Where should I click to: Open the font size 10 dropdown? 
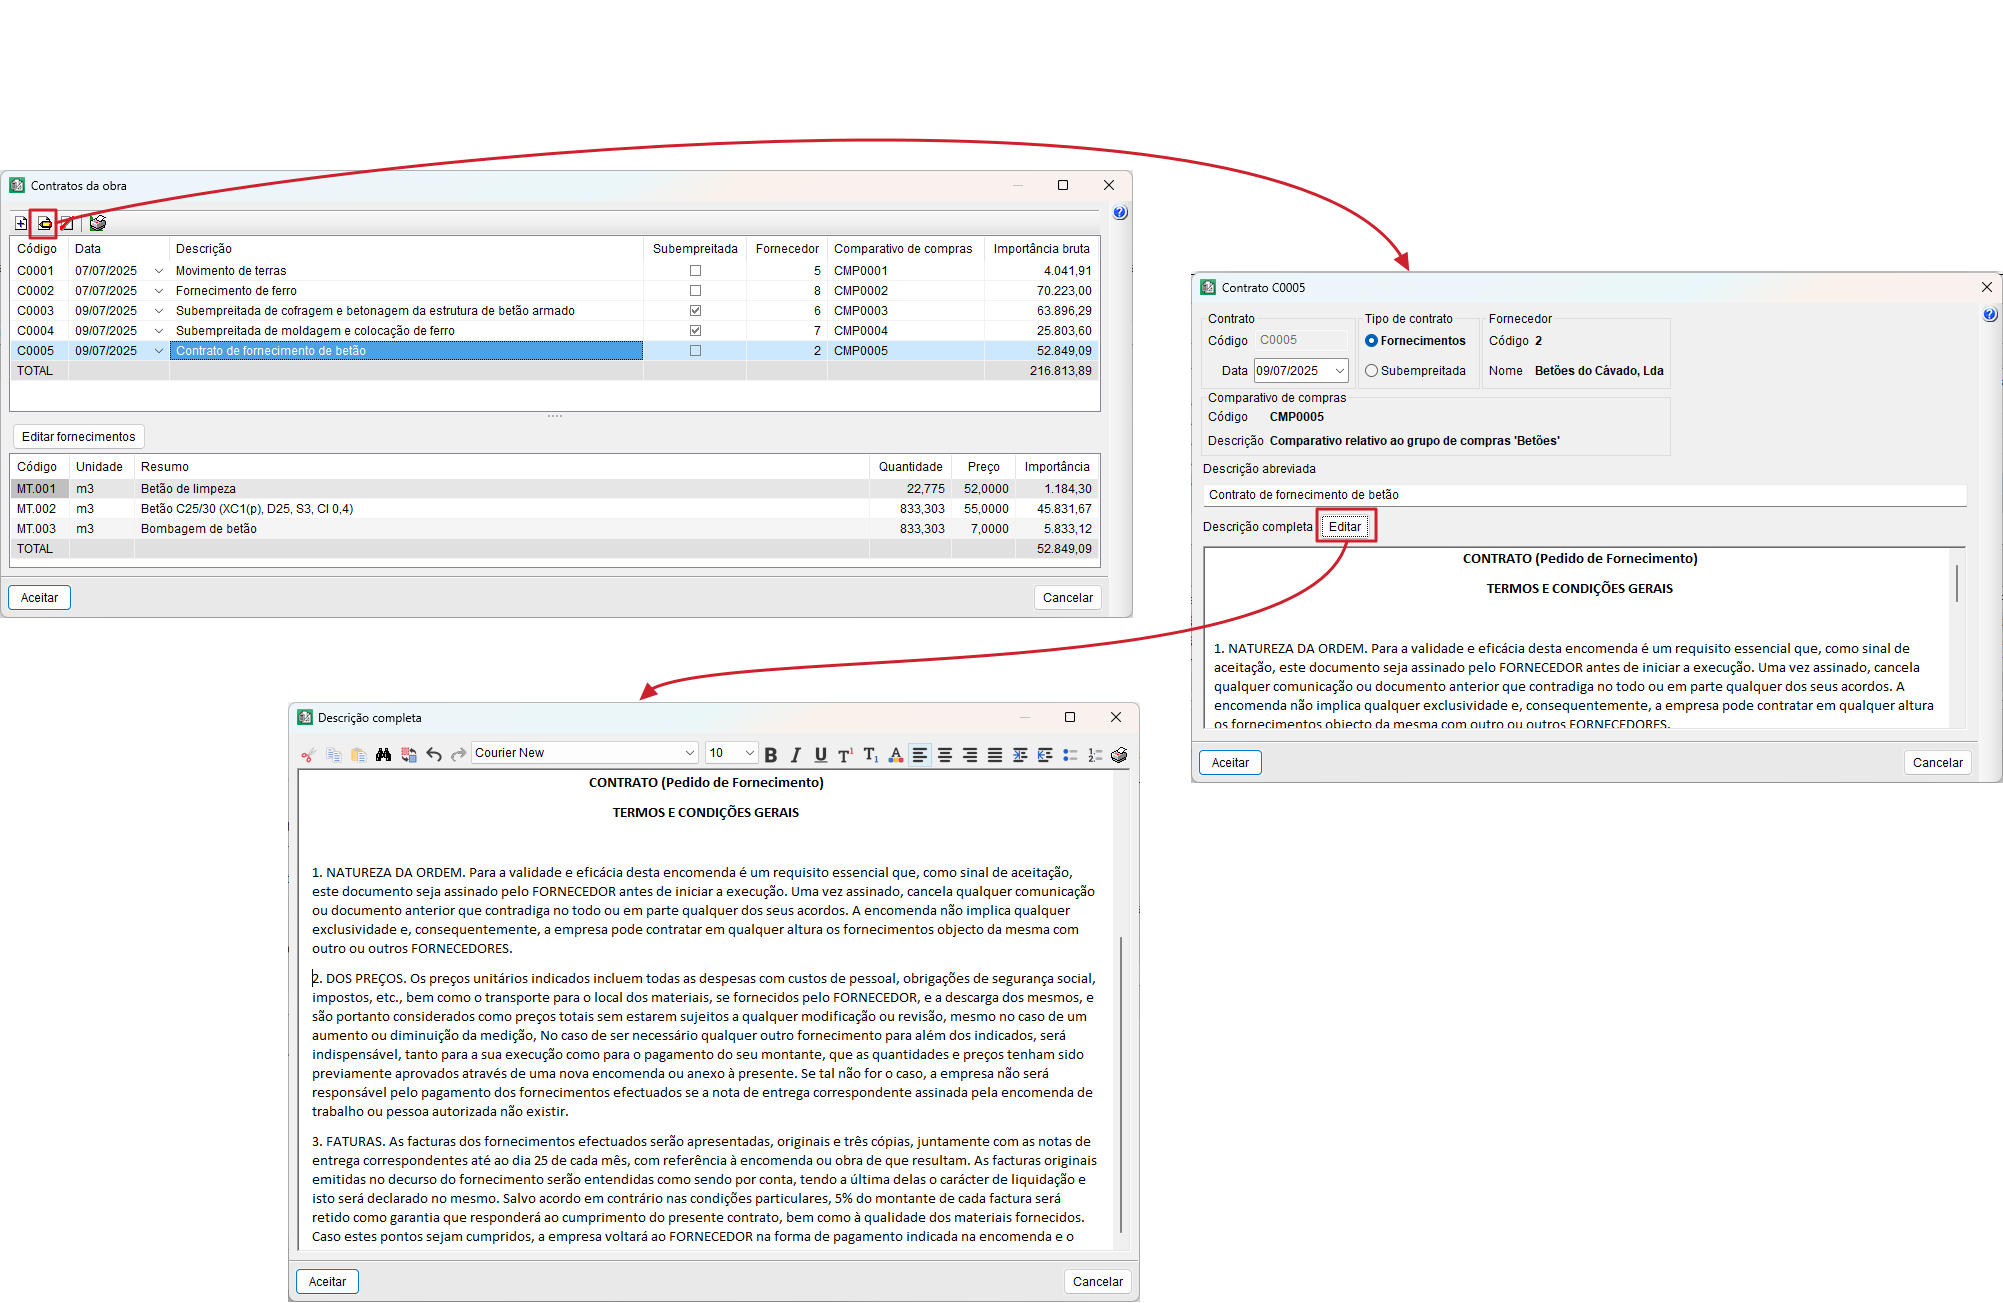(749, 753)
